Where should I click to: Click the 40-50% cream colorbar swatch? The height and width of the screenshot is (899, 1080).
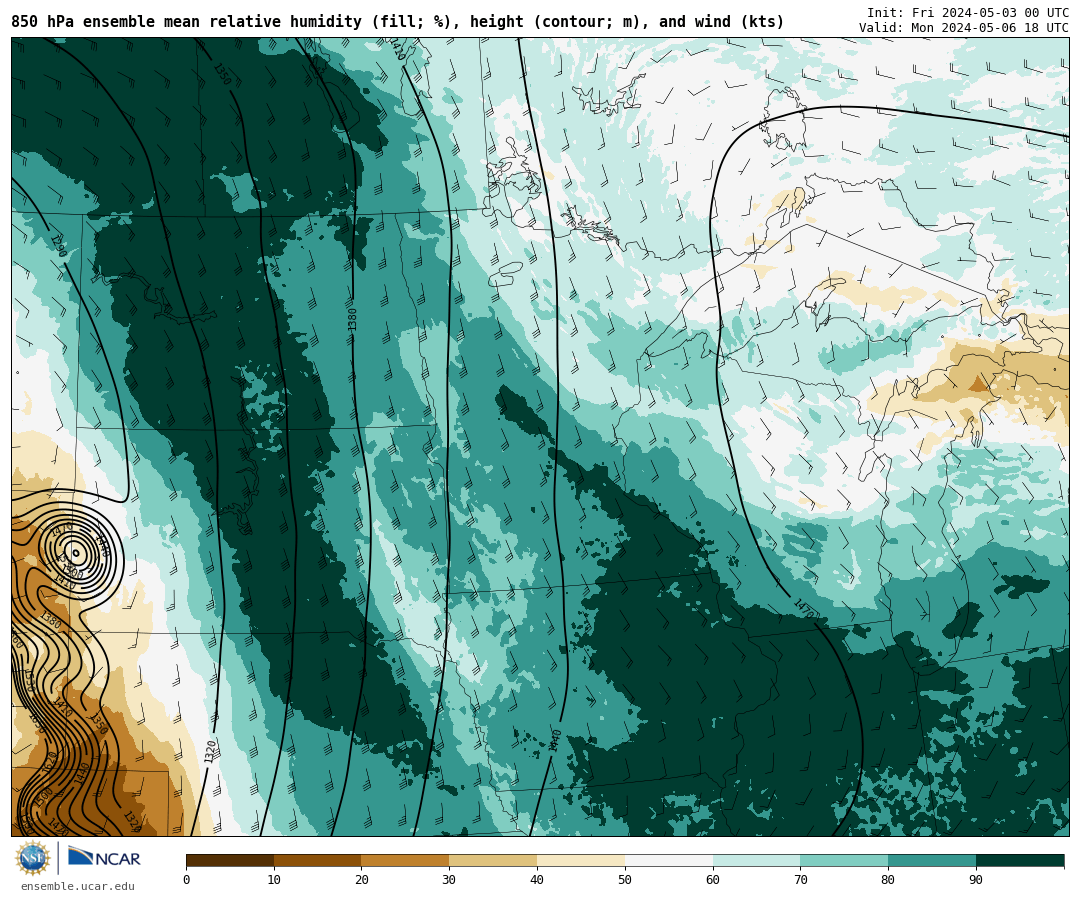tap(581, 860)
